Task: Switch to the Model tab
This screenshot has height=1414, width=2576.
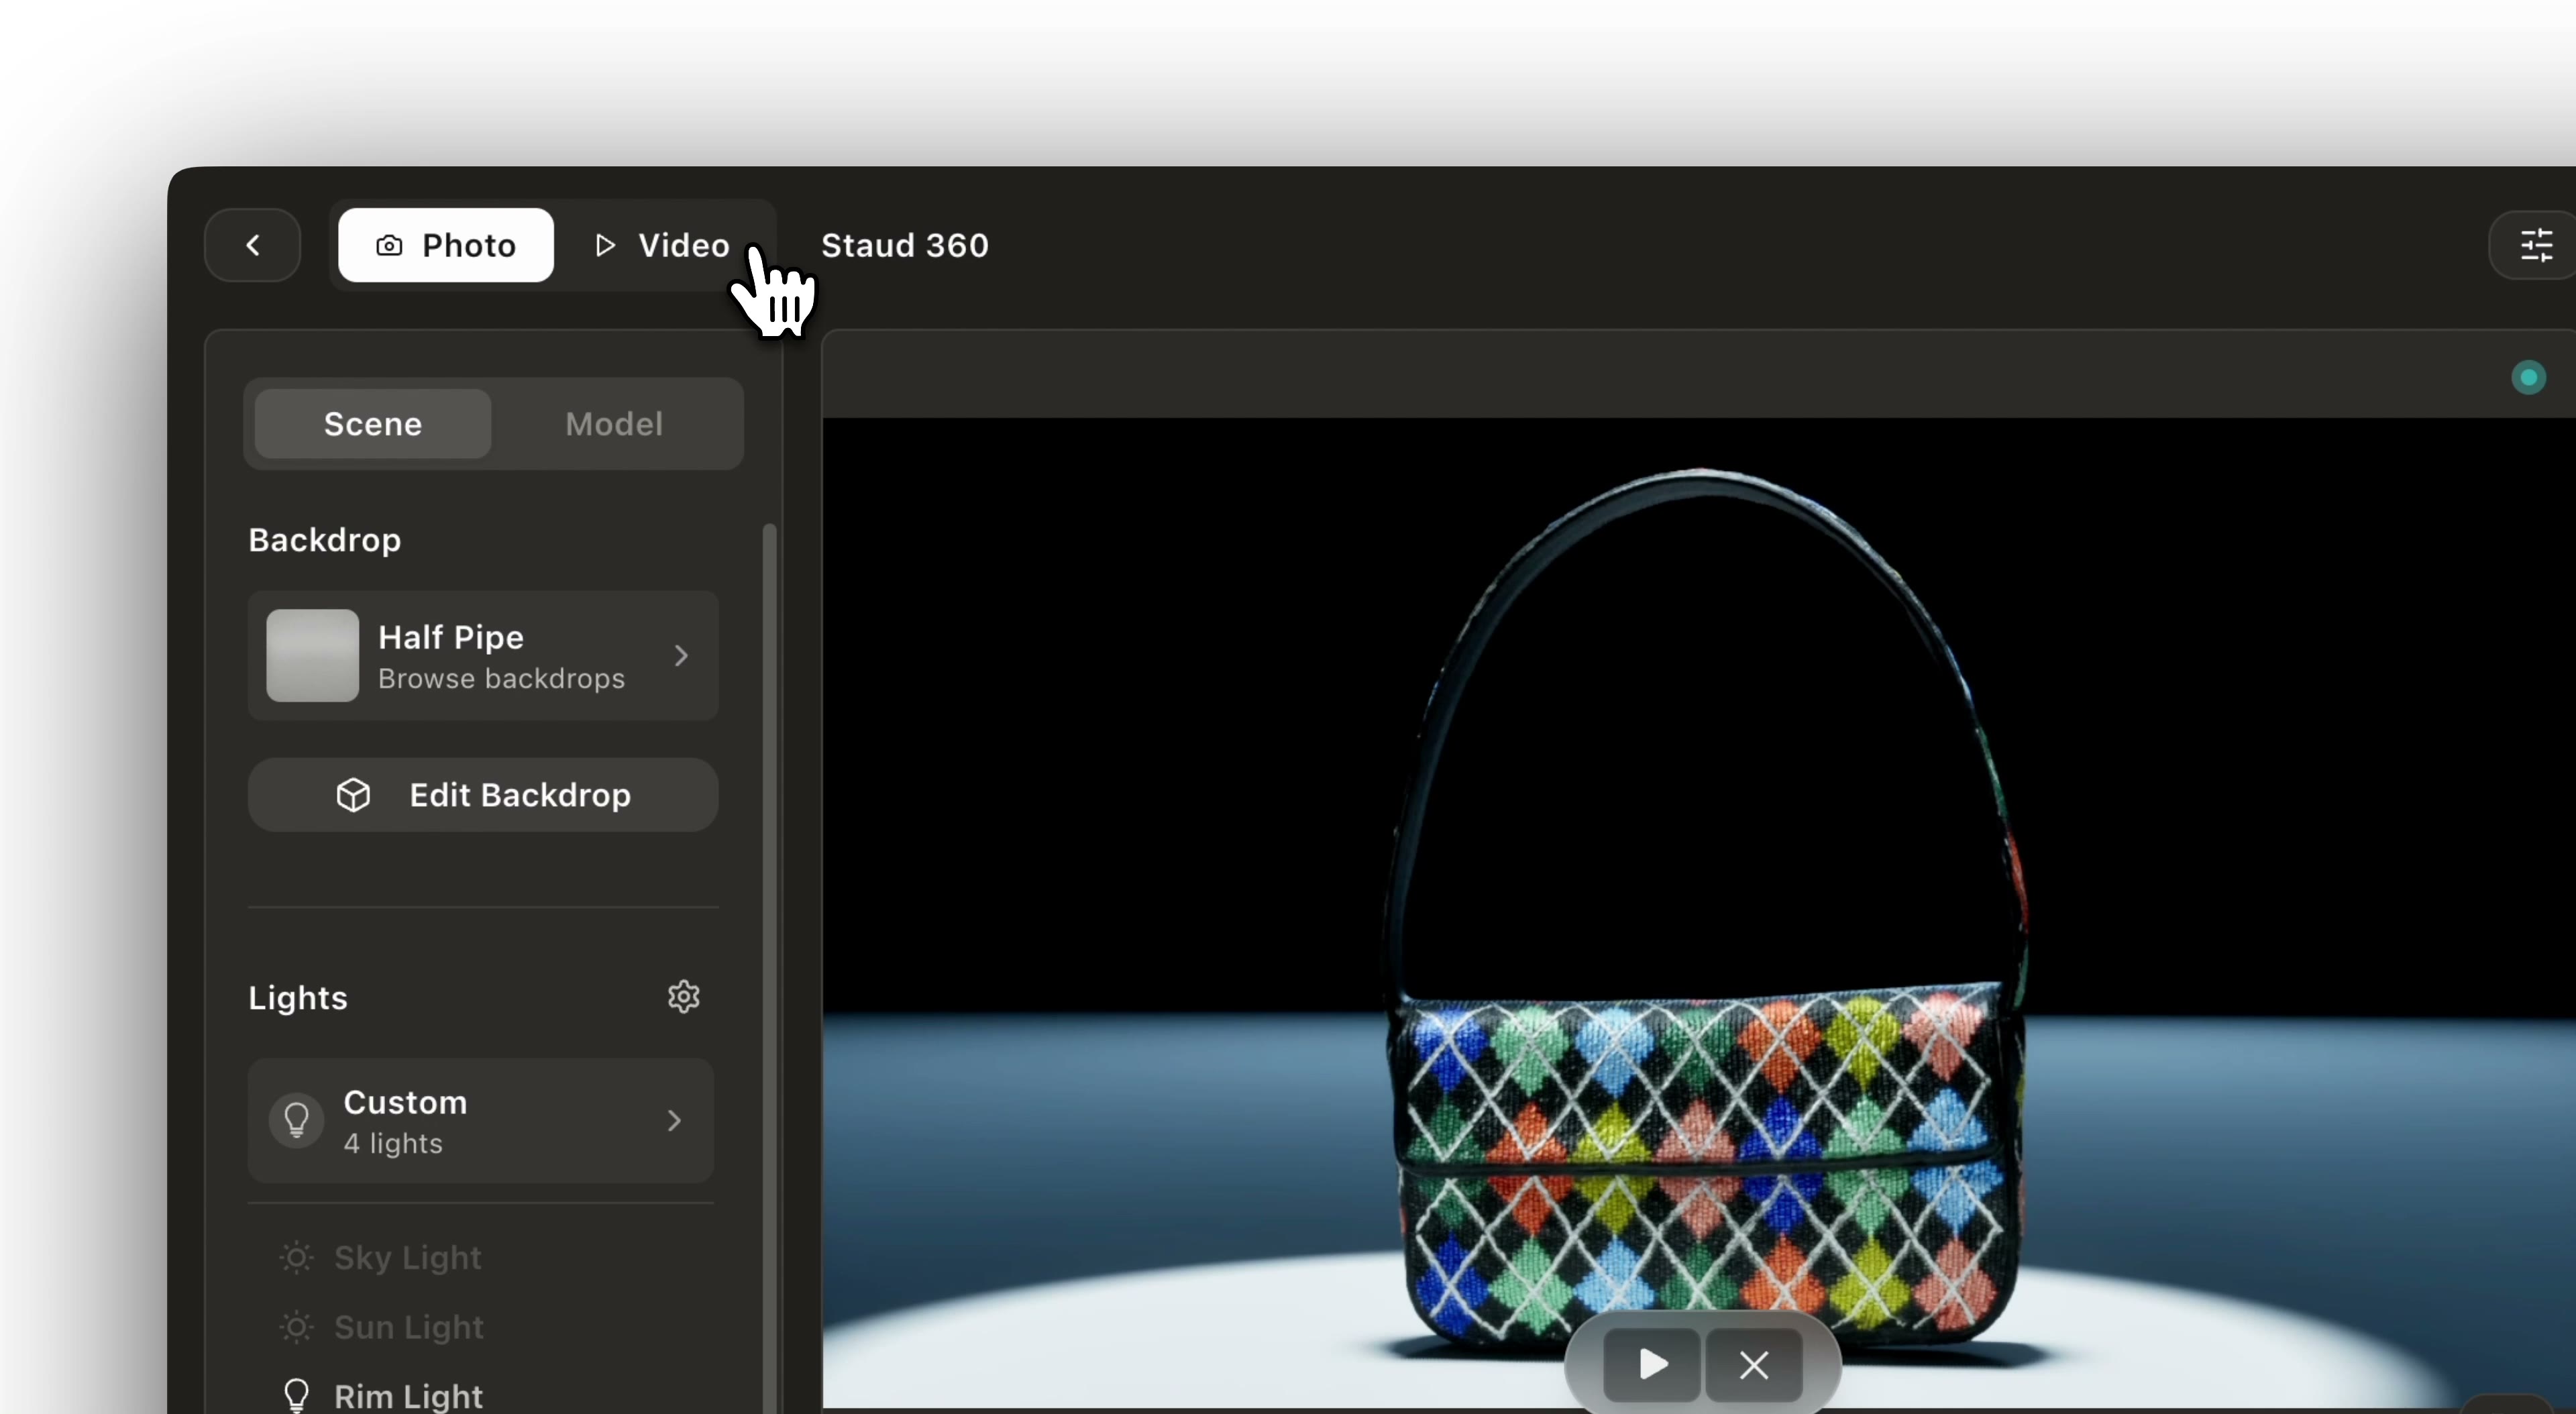Action: click(x=614, y=423)
